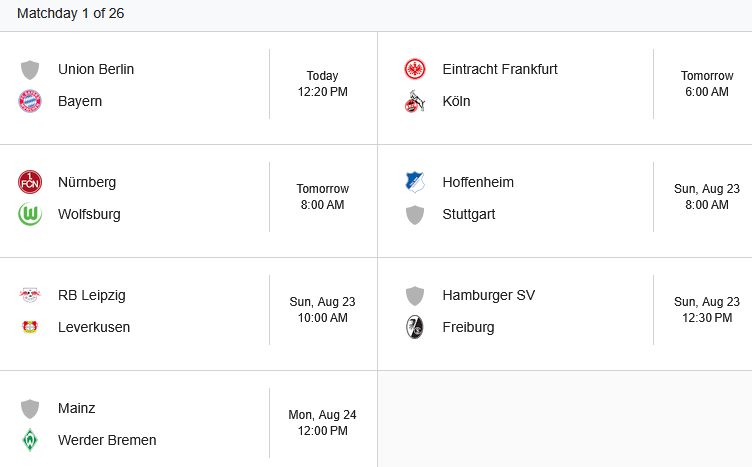Click the Eintracht Frankfurt eagle logo
This screenshot has height=467, width=752.
415,69
